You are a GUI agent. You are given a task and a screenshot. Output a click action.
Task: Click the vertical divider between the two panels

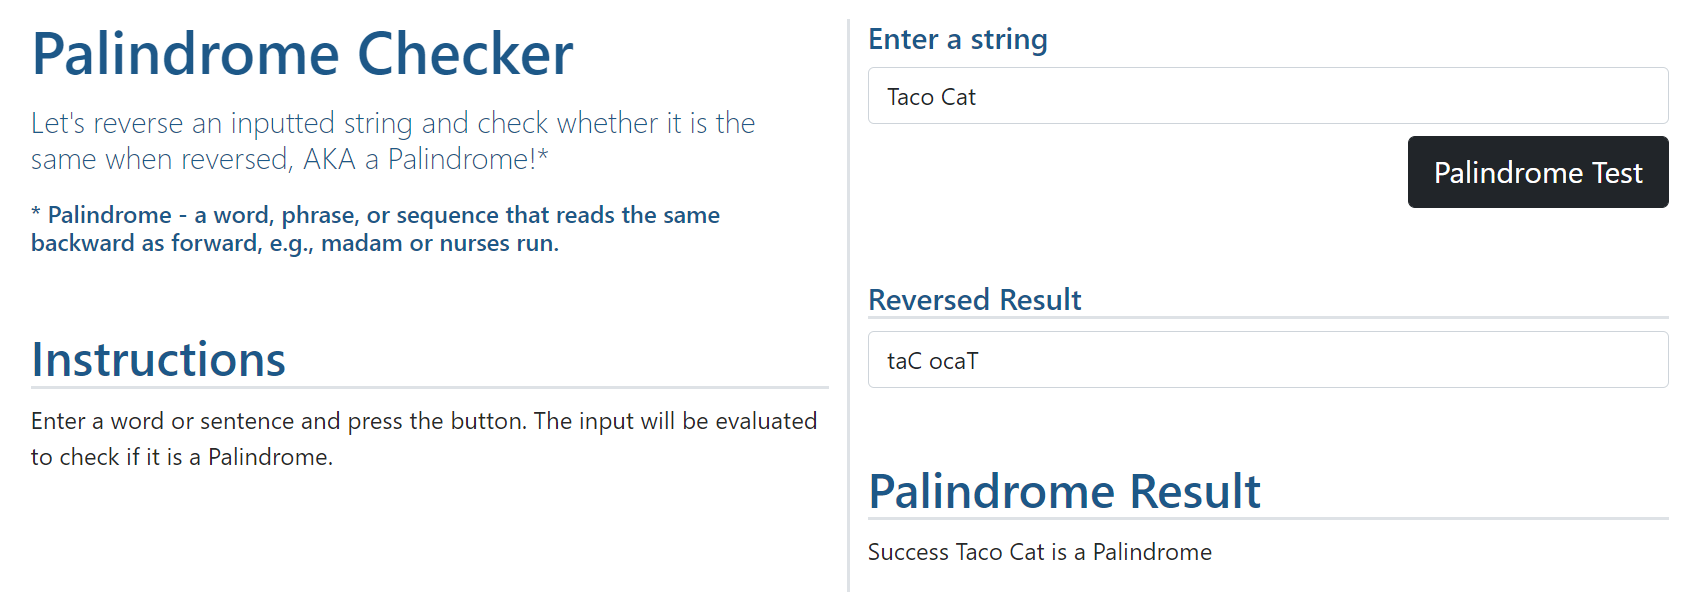click(849, 300)
